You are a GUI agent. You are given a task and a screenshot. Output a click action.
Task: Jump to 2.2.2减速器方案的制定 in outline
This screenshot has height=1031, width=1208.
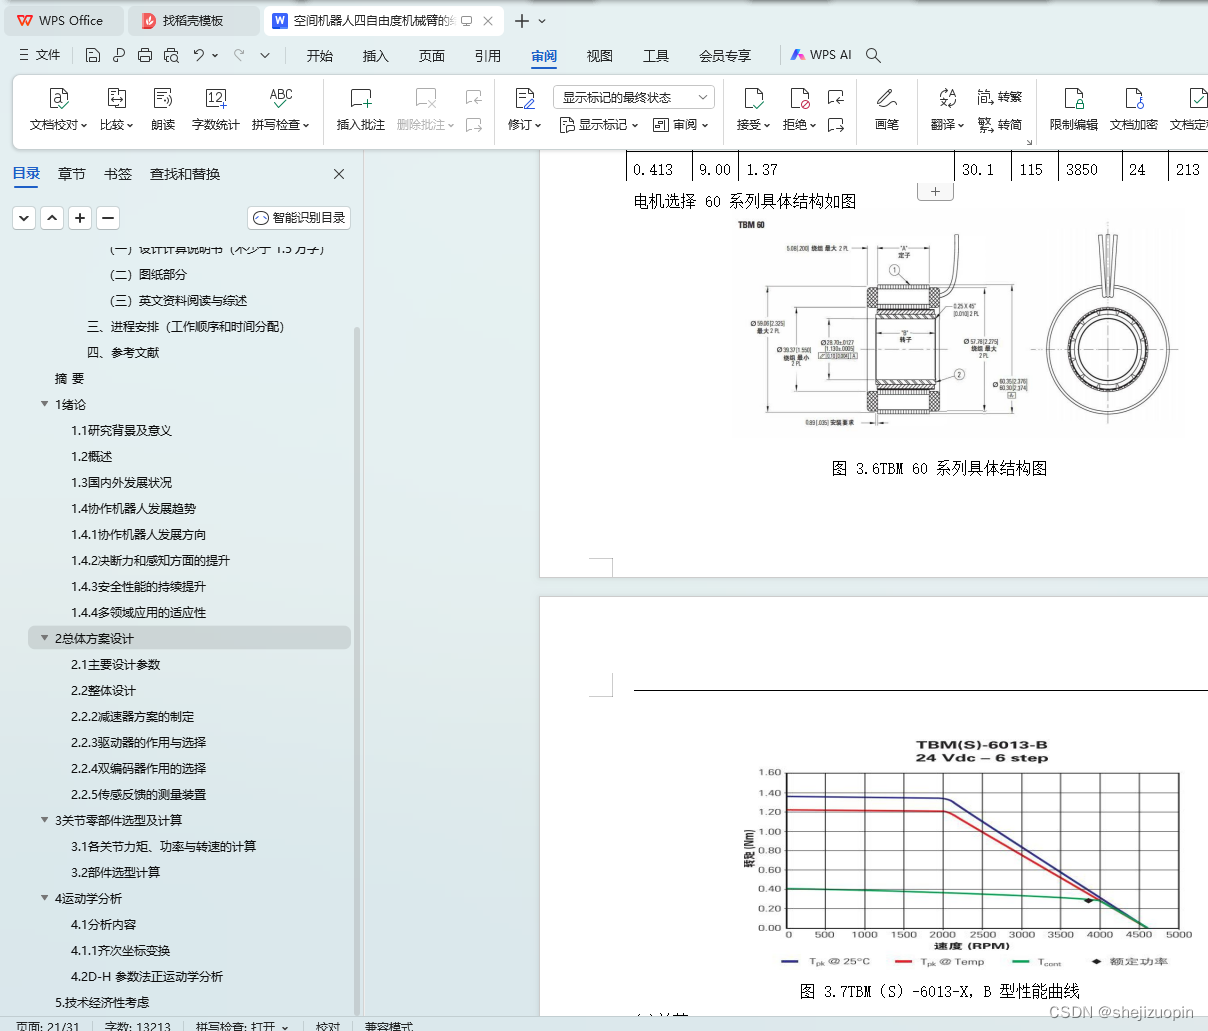point(133,716)
